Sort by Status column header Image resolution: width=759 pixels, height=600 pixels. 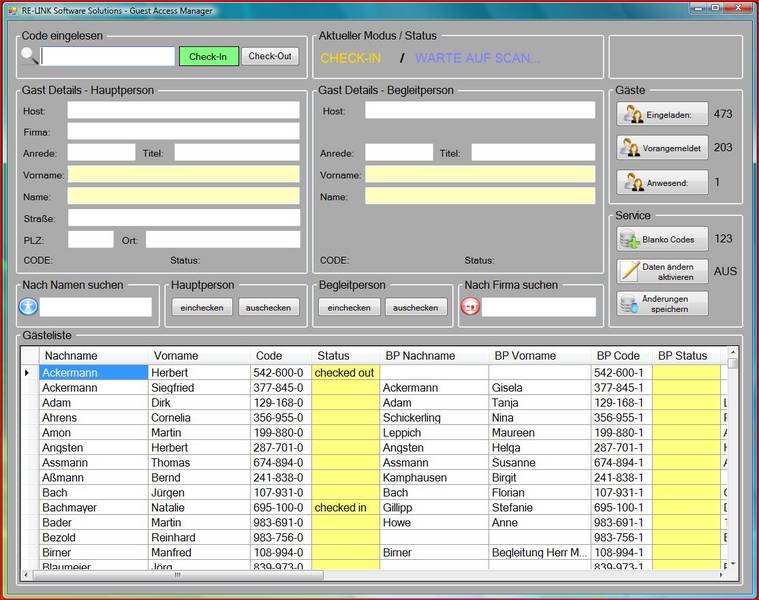point(346,356)
